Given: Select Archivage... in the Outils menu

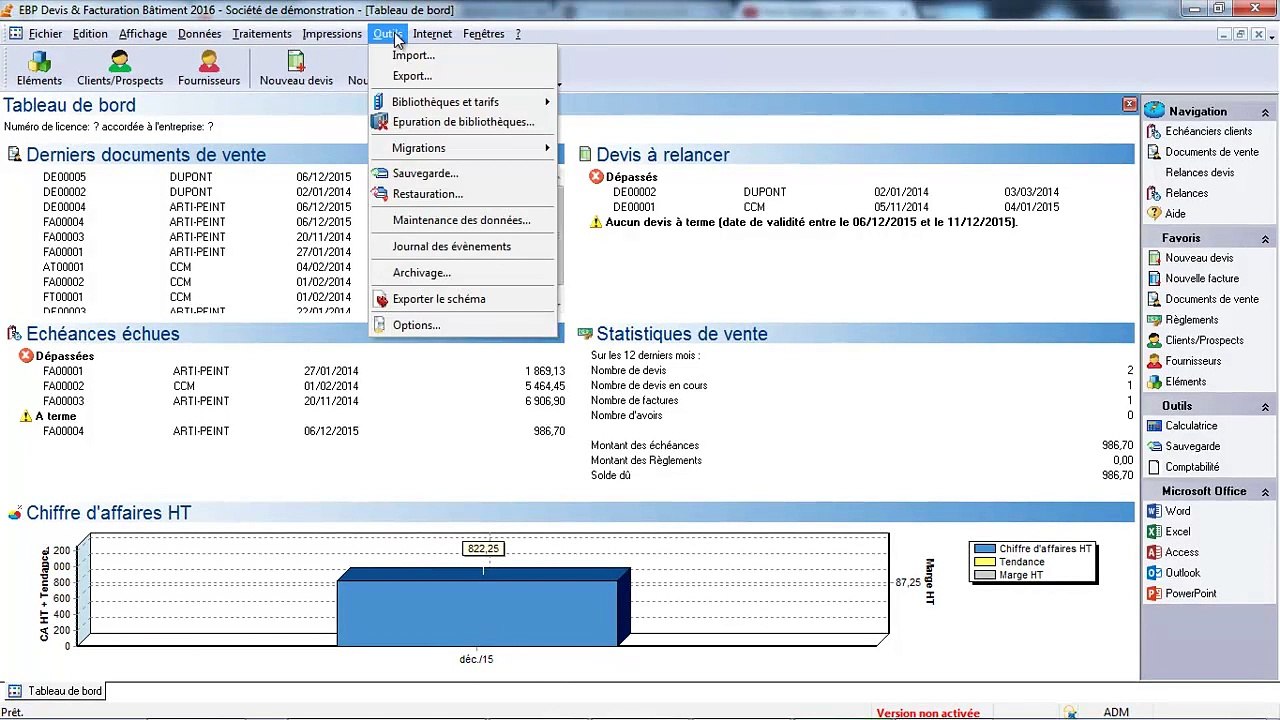Looking at the screenshot, I should coord(463,272).
